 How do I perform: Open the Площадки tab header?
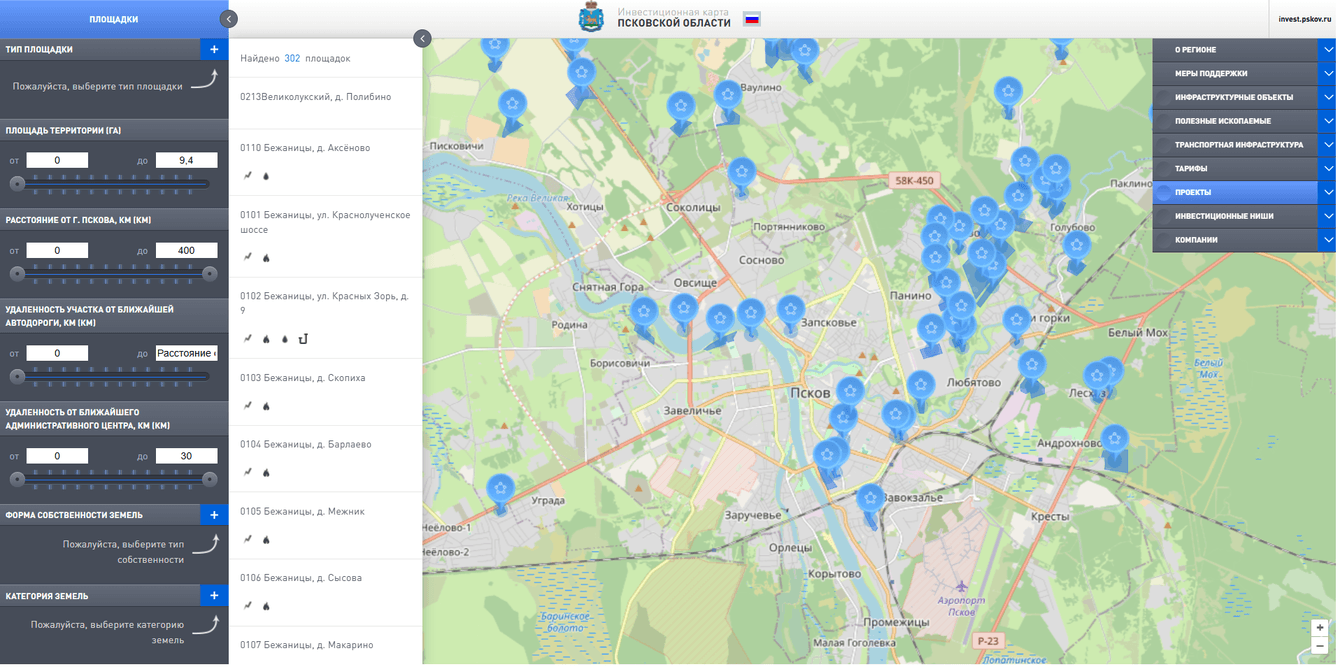[x=114, y=19]
